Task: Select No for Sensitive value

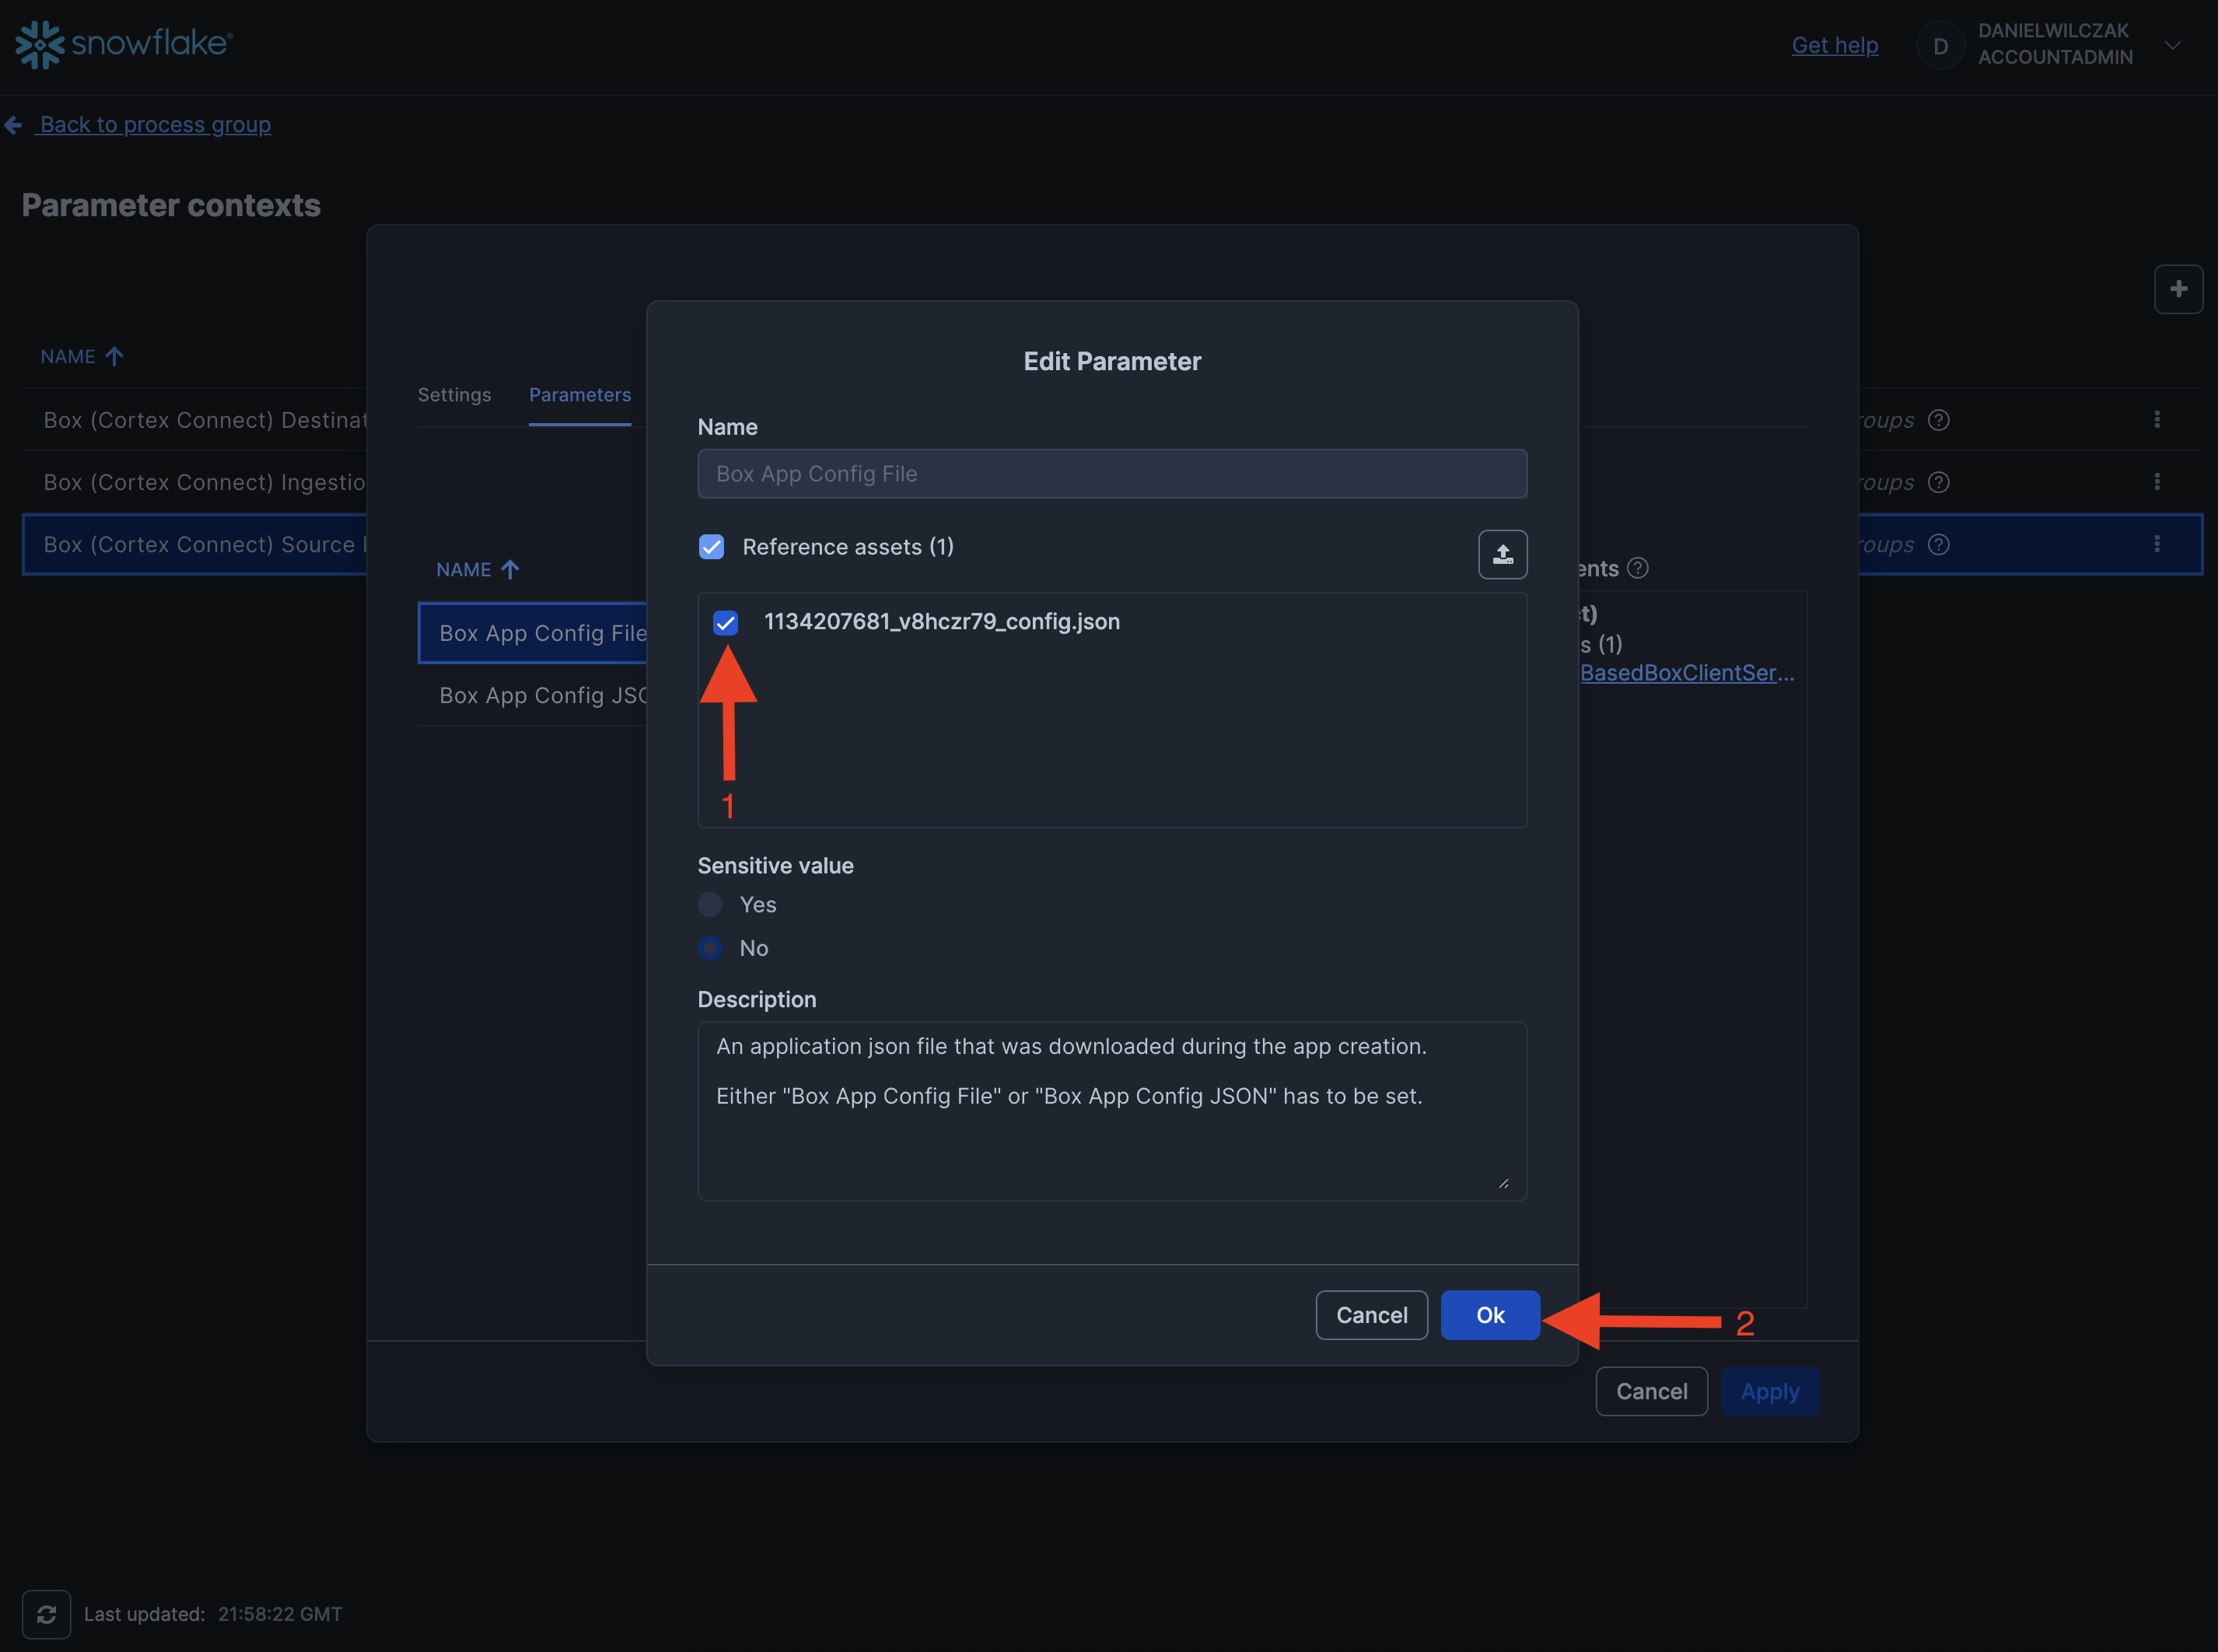Action: coord(710,948)
